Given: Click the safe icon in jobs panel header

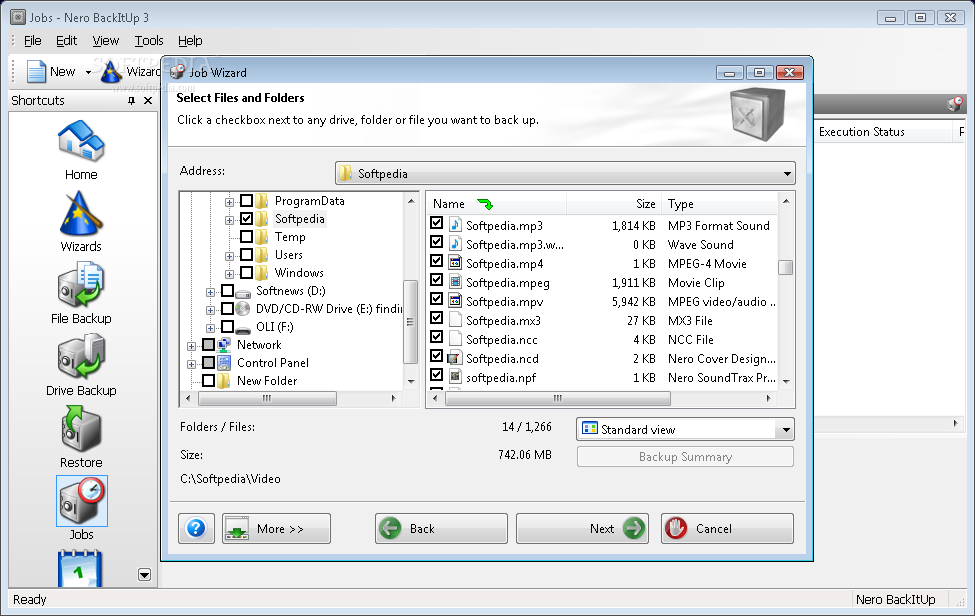Looking at the screenshot, I should 955,104.
